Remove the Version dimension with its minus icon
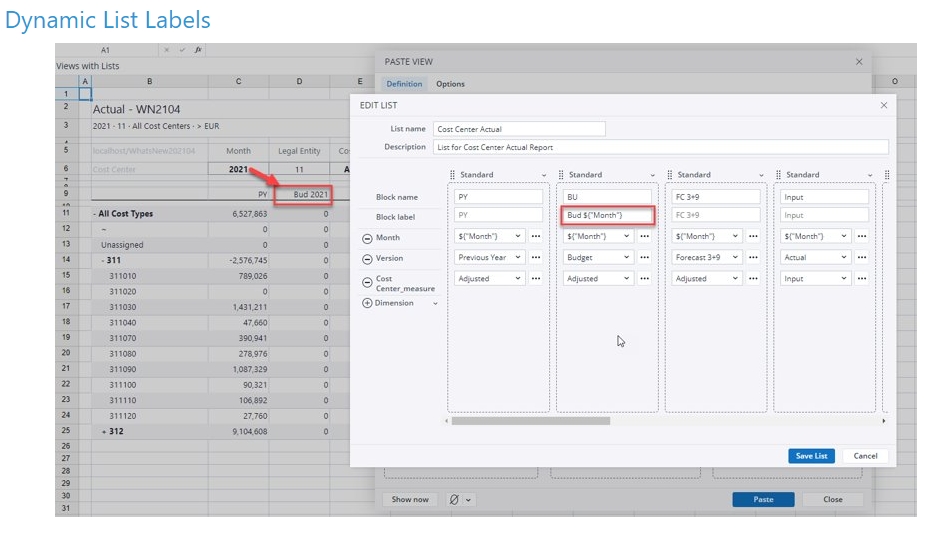Image resolution: width=942 pixels, height=535 pixels. [x=367, y=258]
